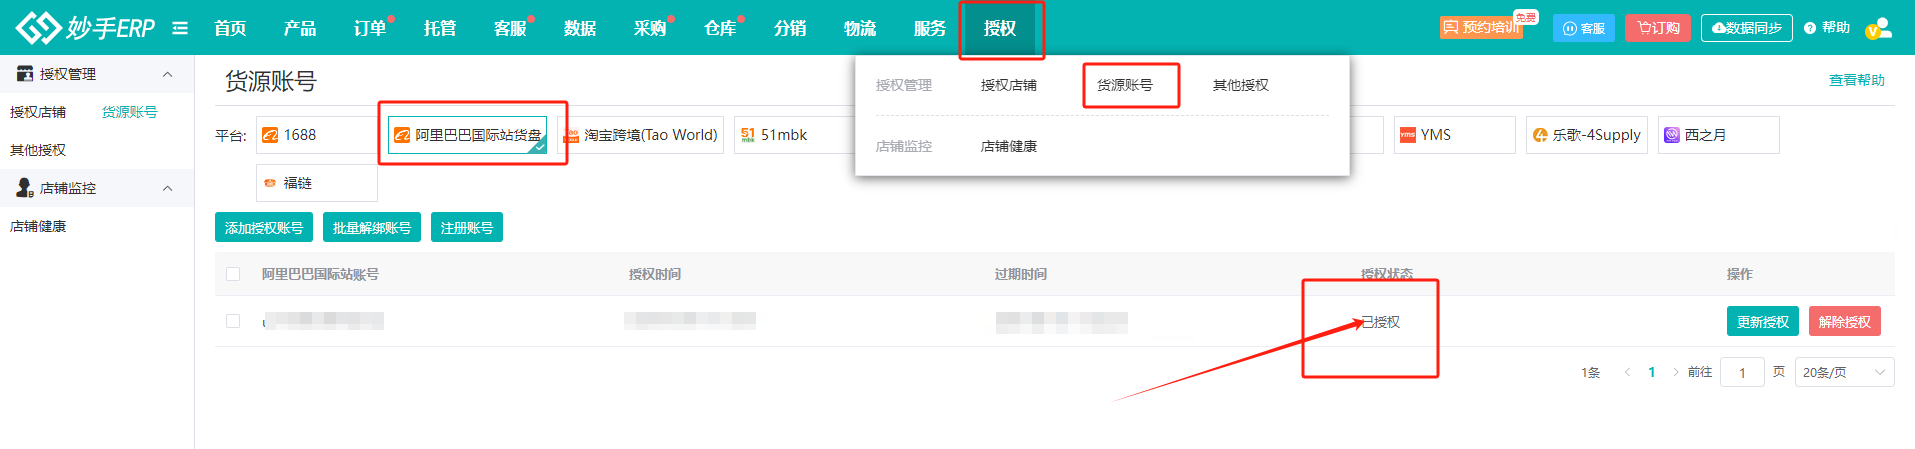1915x449 pixels.
Task: Click the 前往 page number input field
Action: 1742,372
